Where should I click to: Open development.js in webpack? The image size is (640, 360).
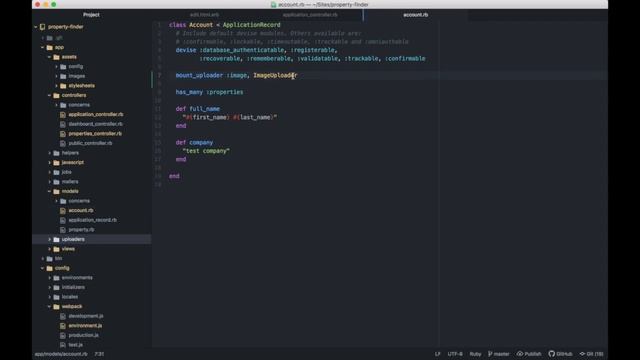tap(86, 316)
